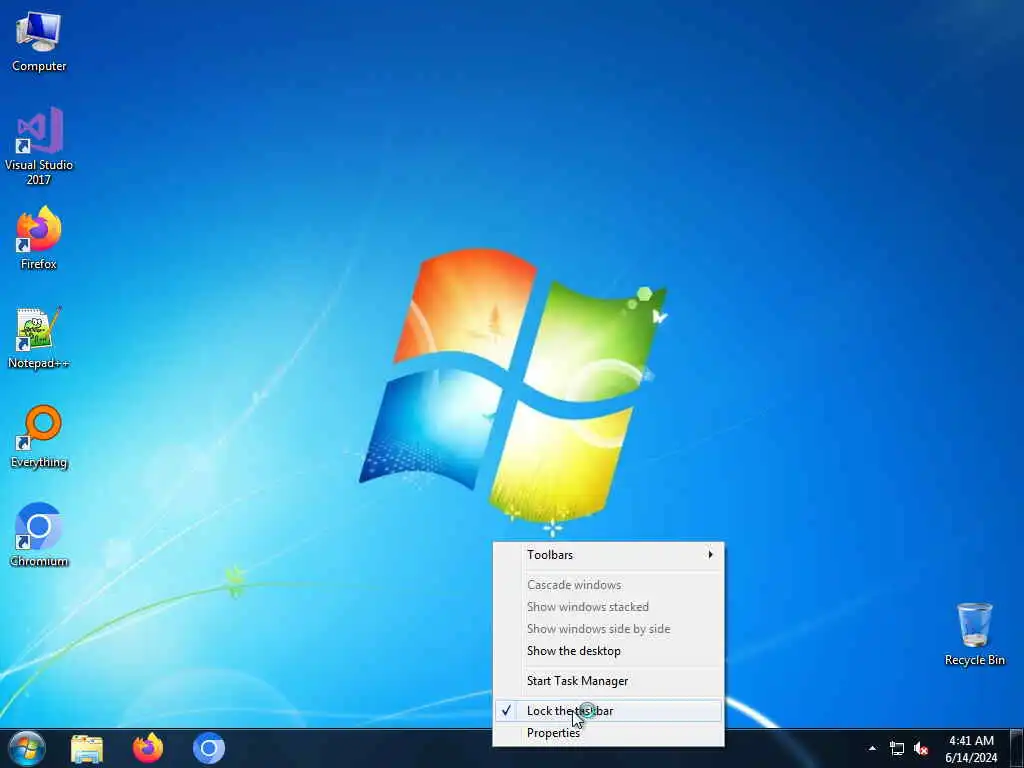Choose Start Task Manager
The height and width of the screenshot is (768, 1024).
(x=608, y=680)
